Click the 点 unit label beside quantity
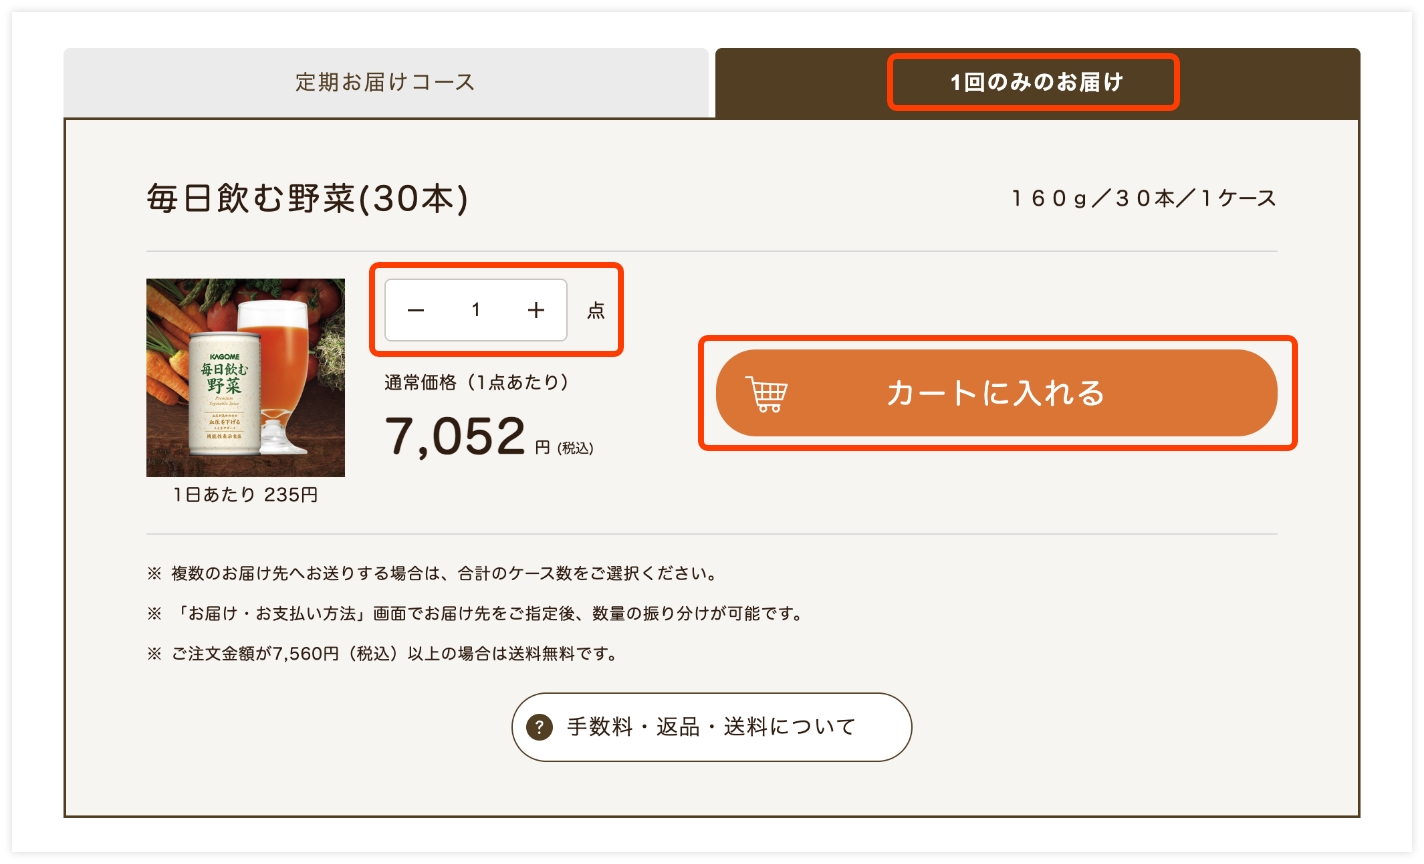 pyautogui.click(x=596, y=311)
